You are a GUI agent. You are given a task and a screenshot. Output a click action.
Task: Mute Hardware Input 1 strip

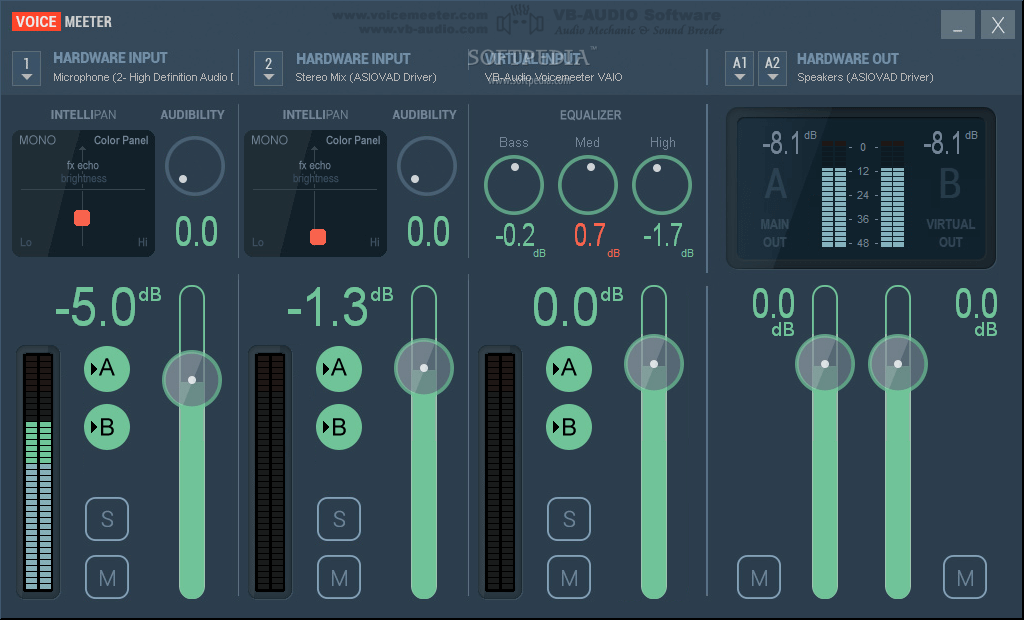107,577
